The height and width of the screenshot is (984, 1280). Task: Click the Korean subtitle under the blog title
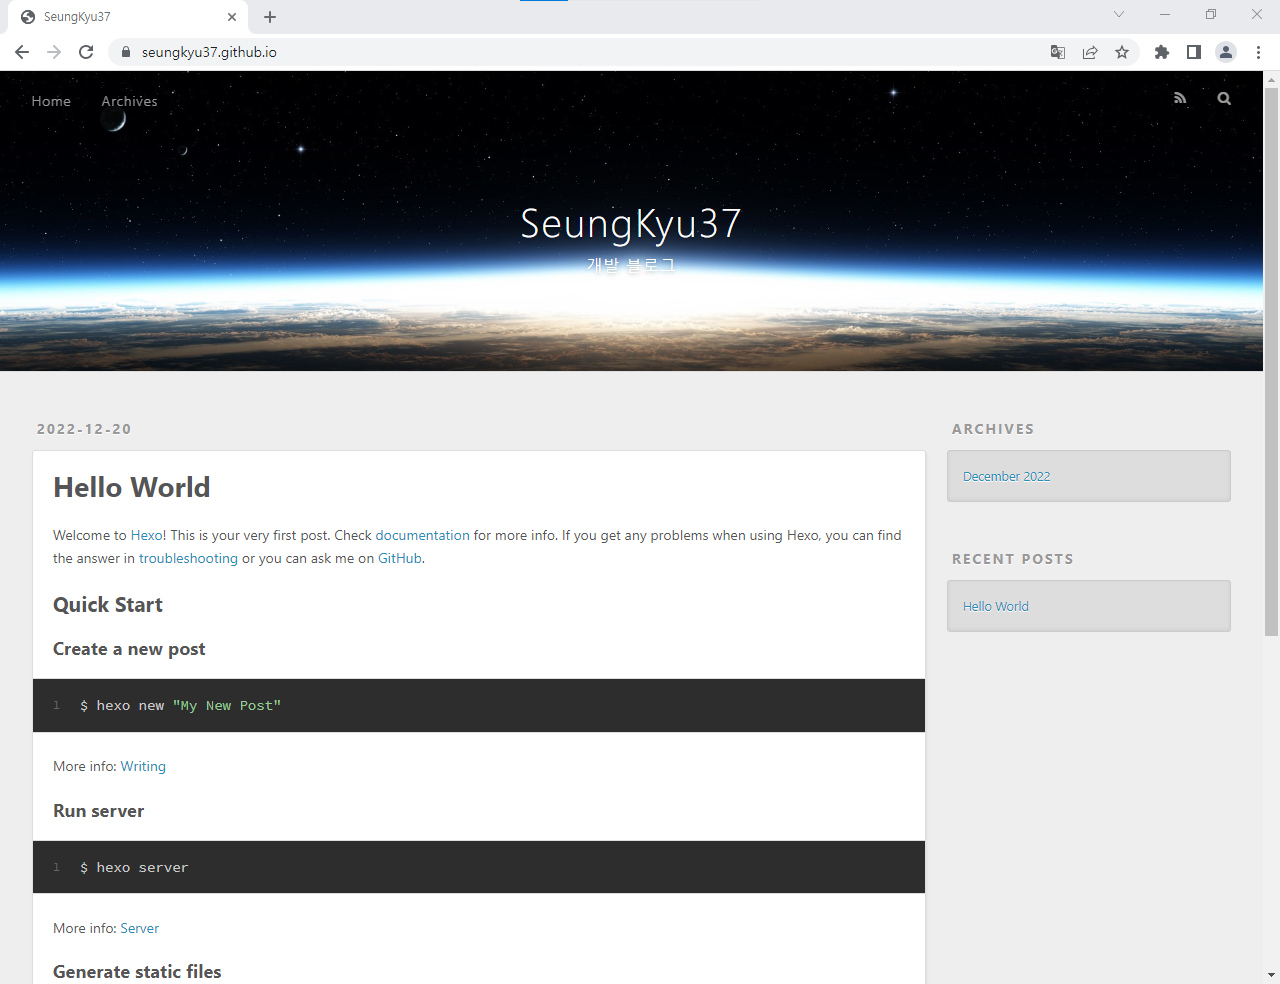(631, 265)
